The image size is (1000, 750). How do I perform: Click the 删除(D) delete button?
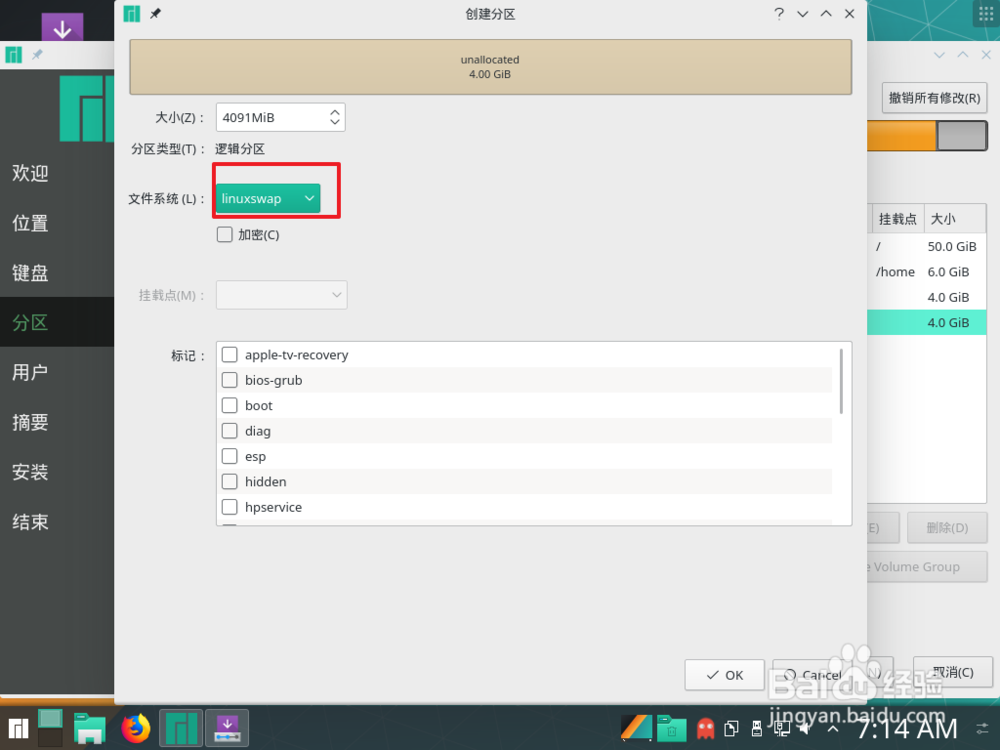pyautogui.click(x=947, y=528)
